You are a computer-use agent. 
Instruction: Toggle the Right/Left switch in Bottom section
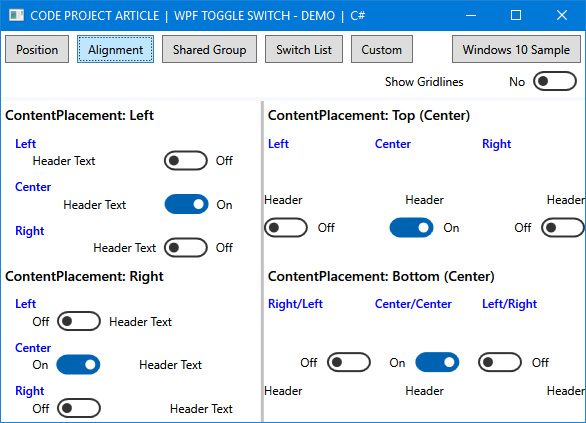click(x=349, y=362)
